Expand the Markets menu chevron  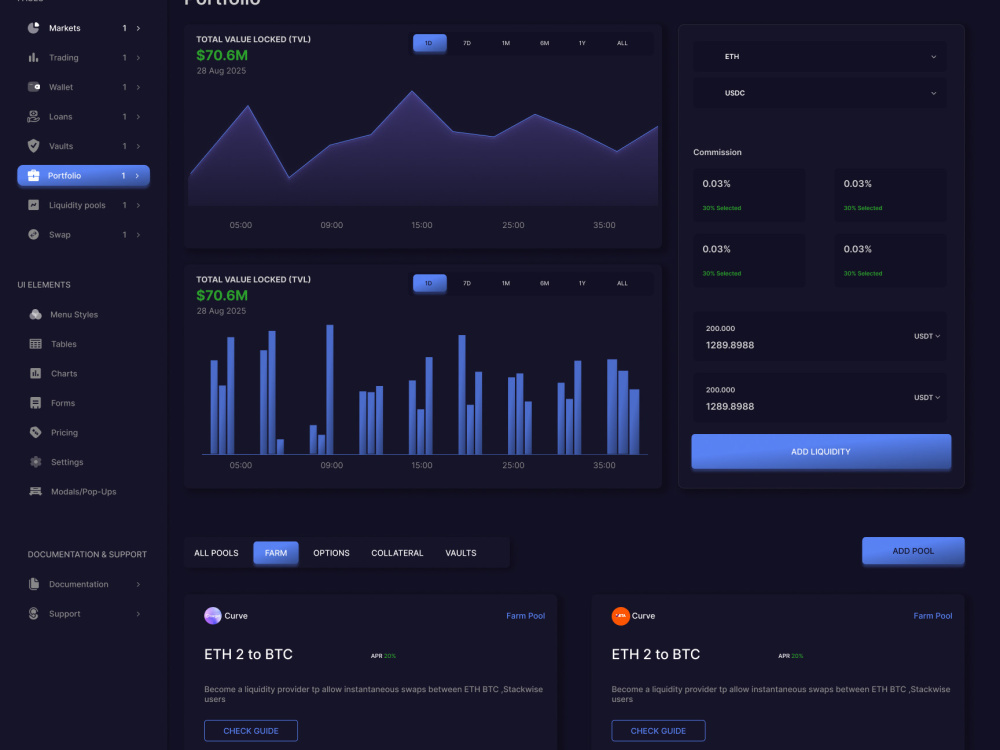pos(138,28)
